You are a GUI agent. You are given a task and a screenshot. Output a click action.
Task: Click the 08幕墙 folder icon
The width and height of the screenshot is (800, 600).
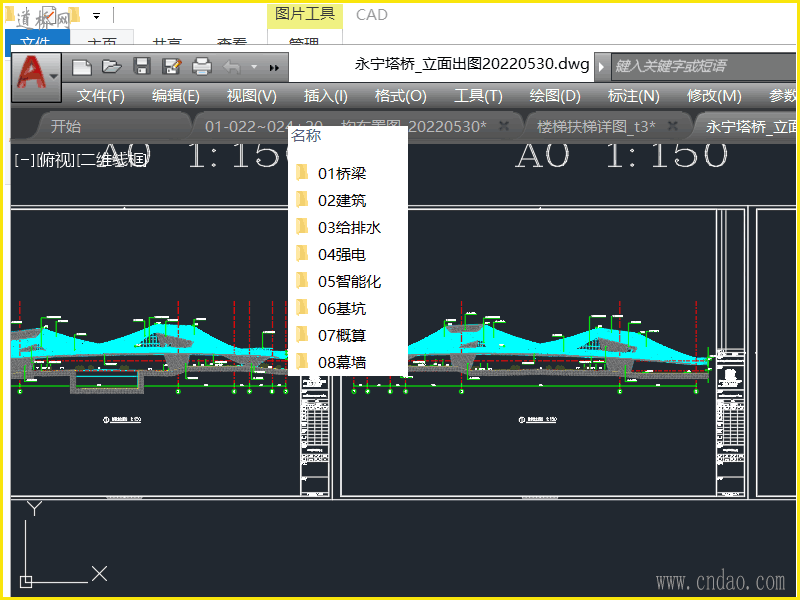pos(302,361)
